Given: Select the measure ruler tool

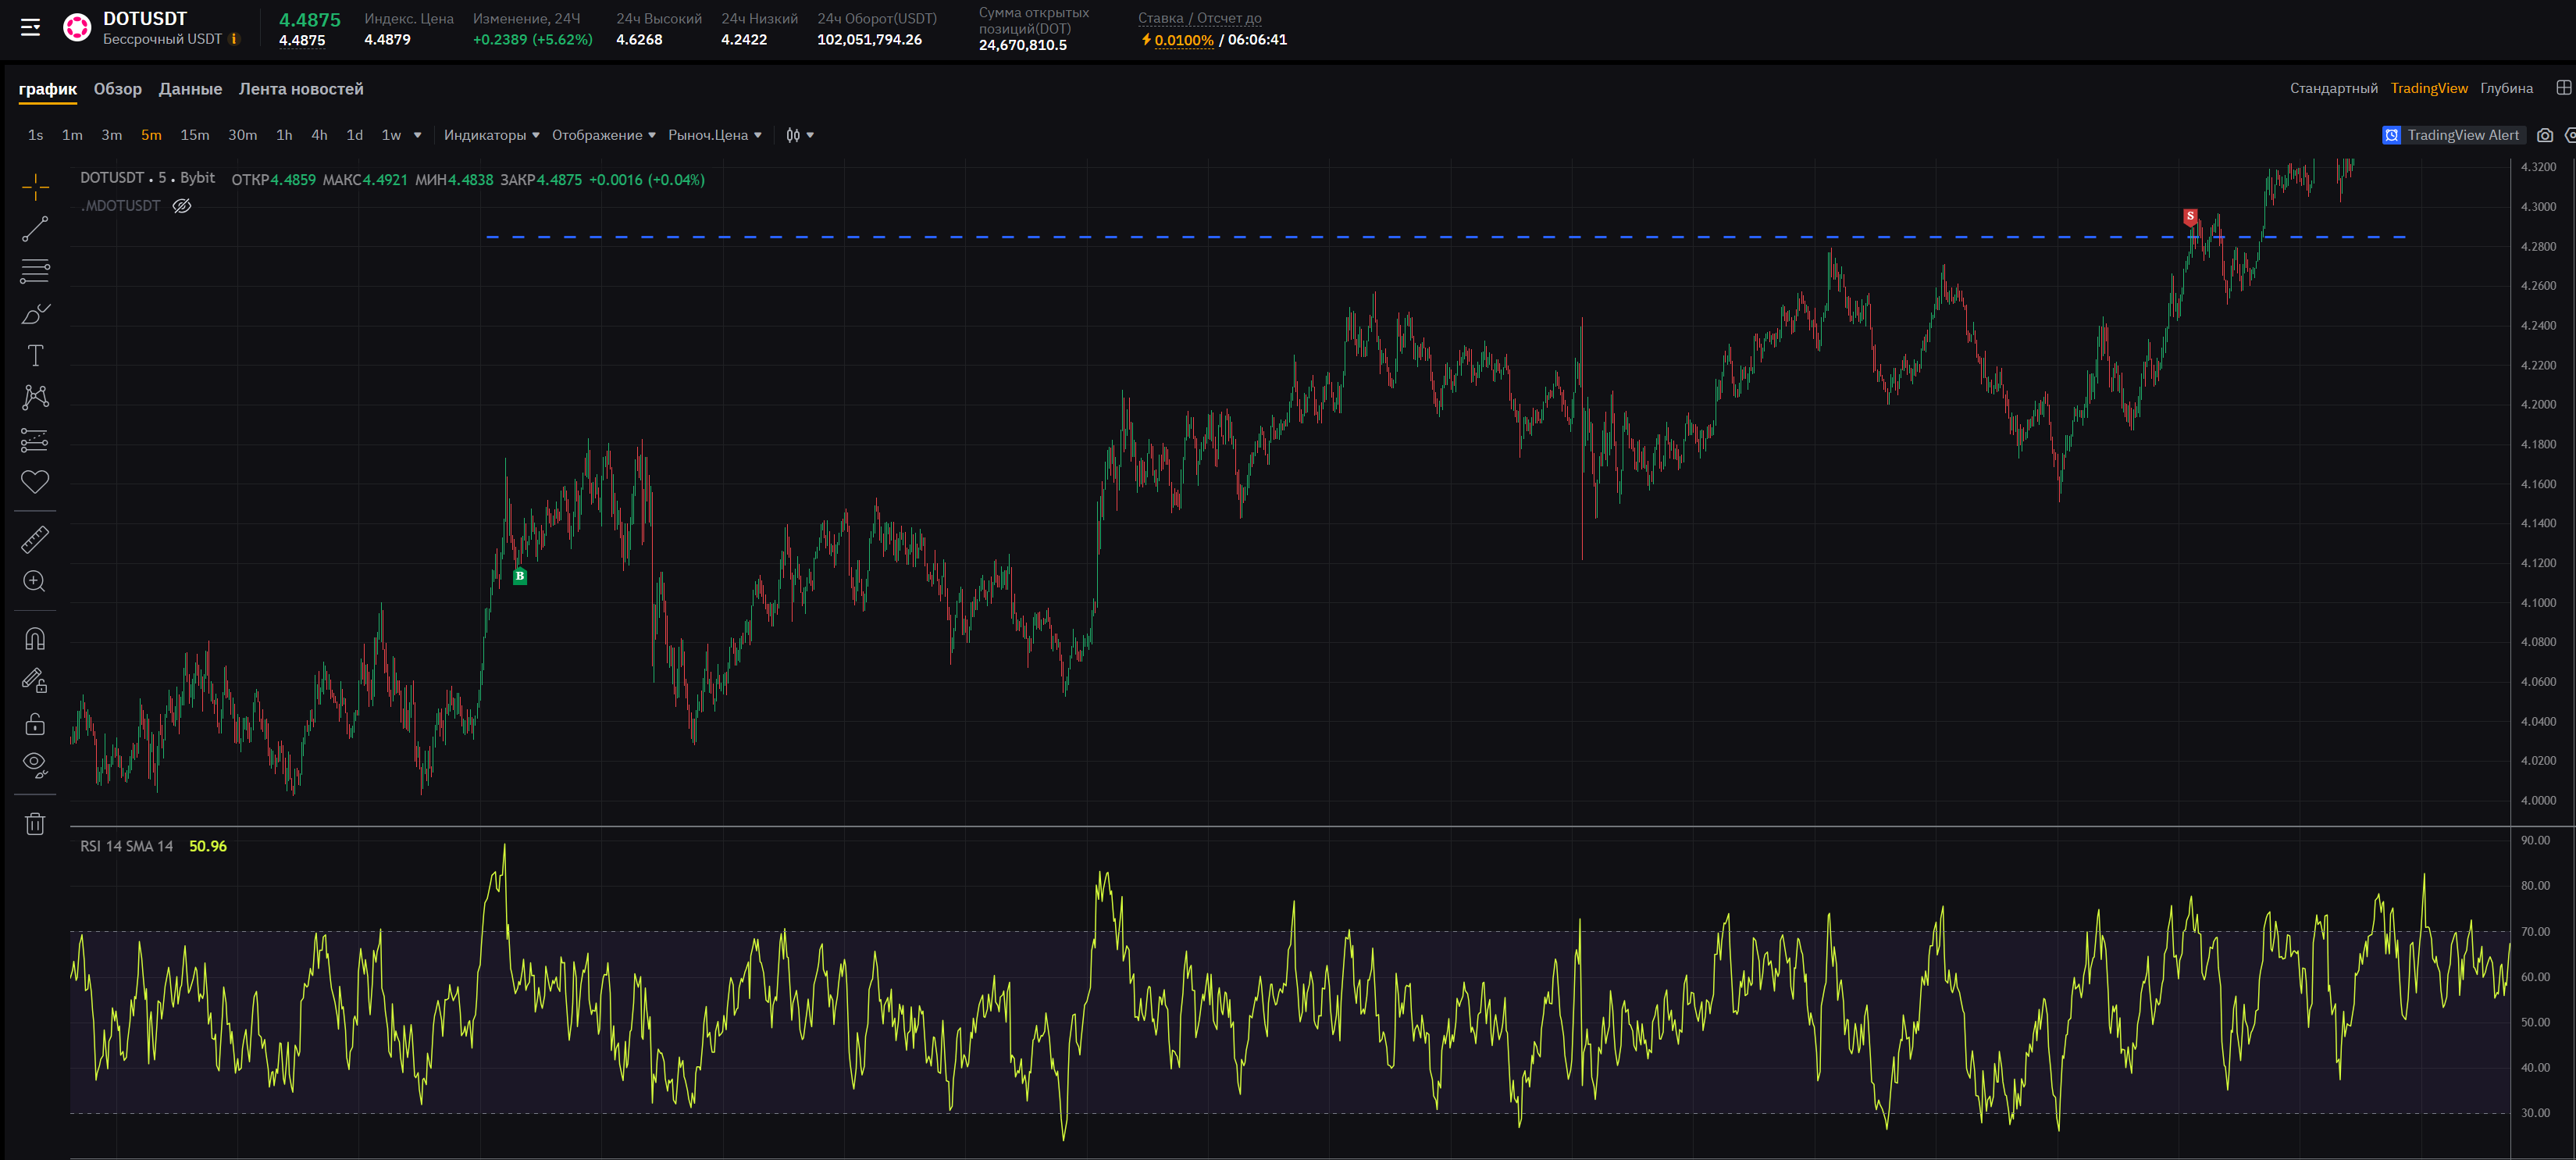Looking at the screenshot, I should click(x=35, y=540).
